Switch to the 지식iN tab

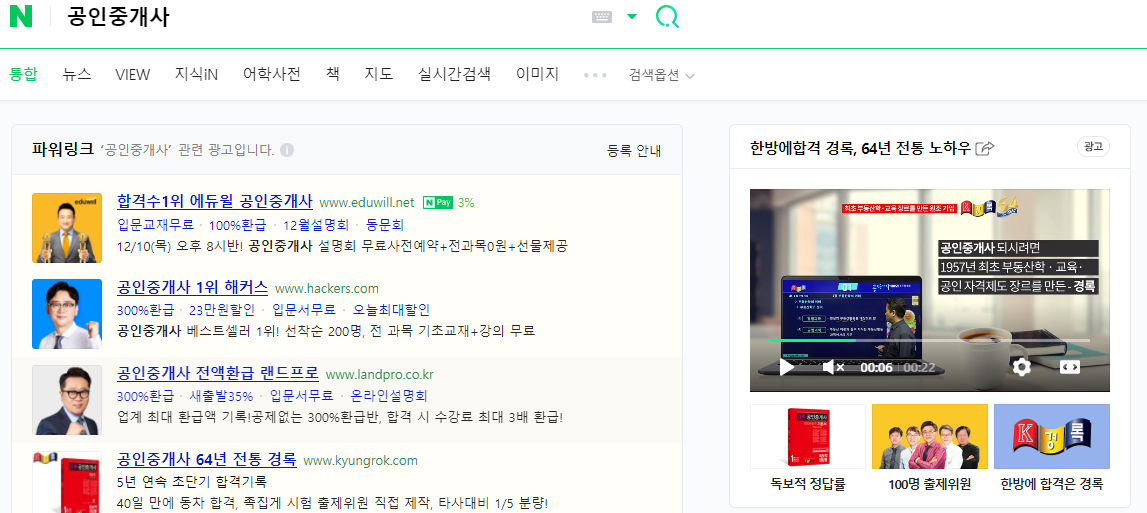[x=196, y=74]
